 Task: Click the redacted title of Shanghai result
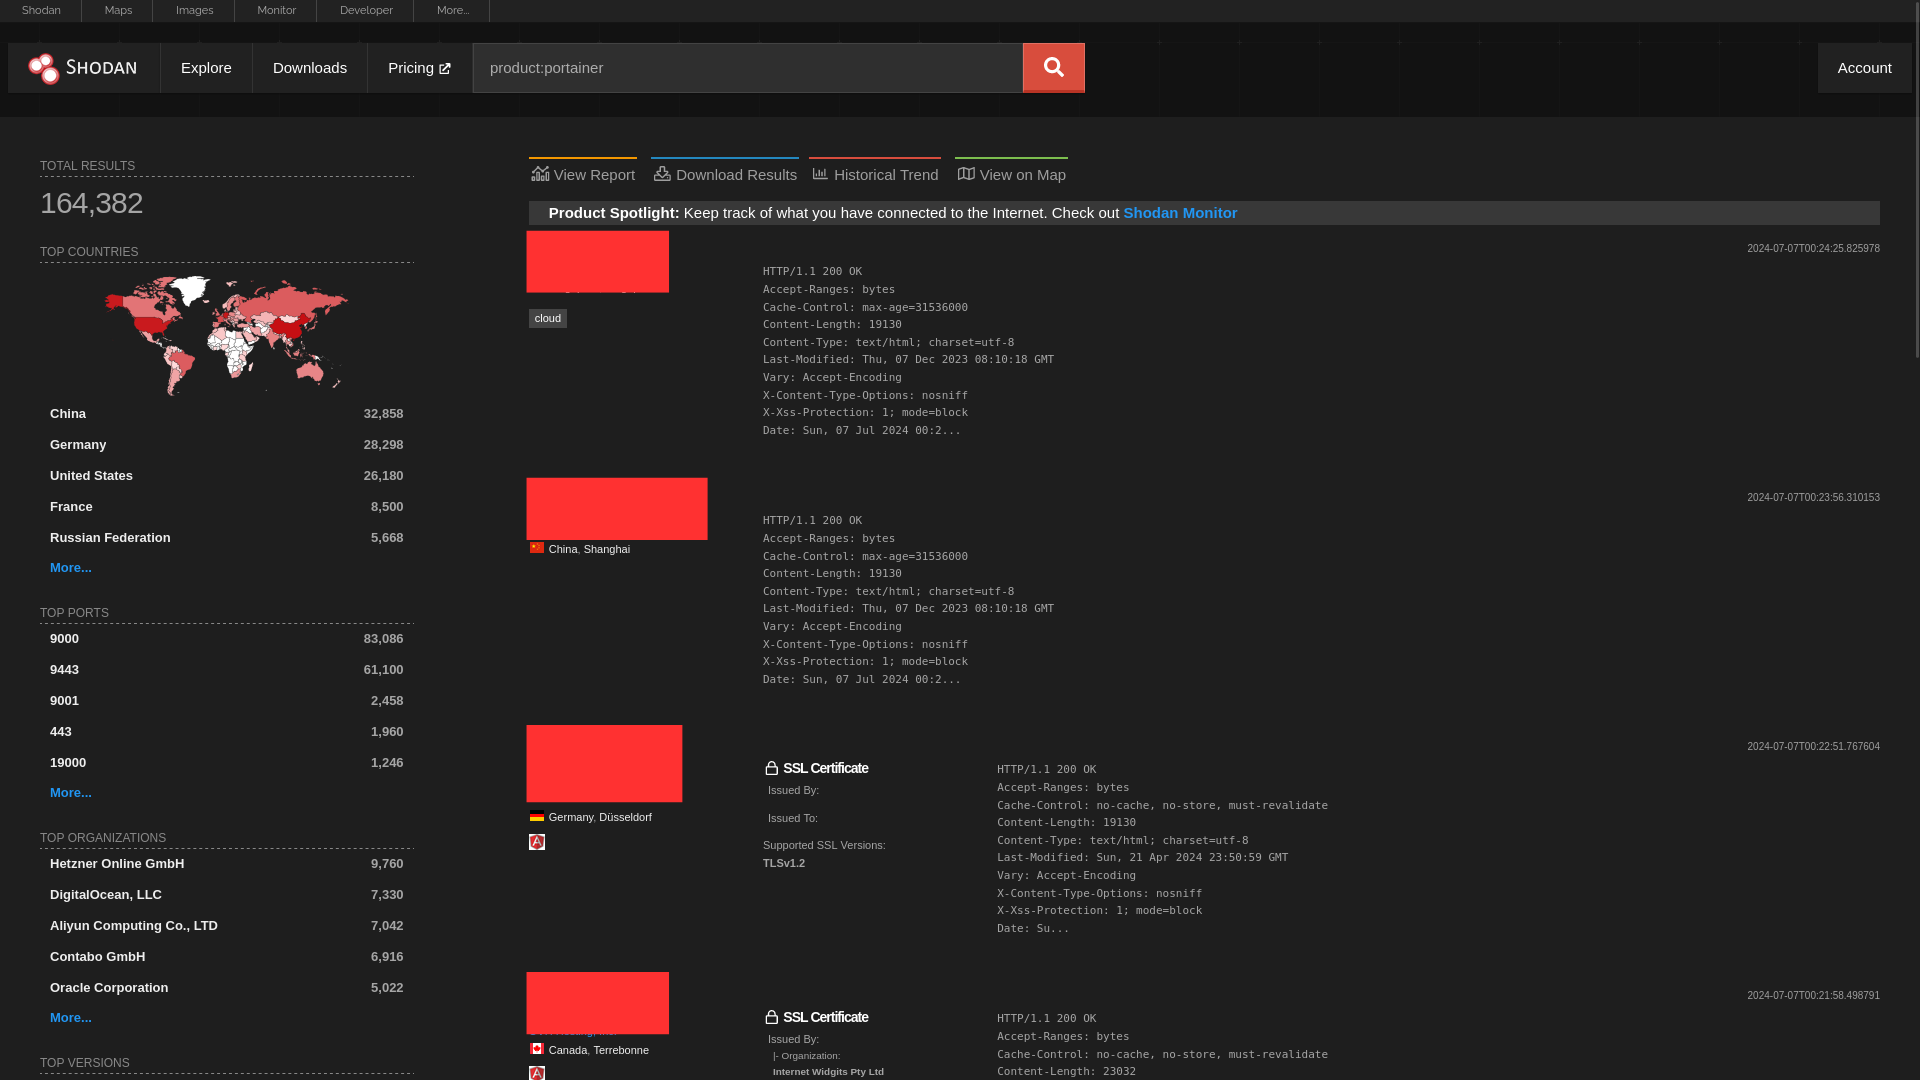coord(617,509)
